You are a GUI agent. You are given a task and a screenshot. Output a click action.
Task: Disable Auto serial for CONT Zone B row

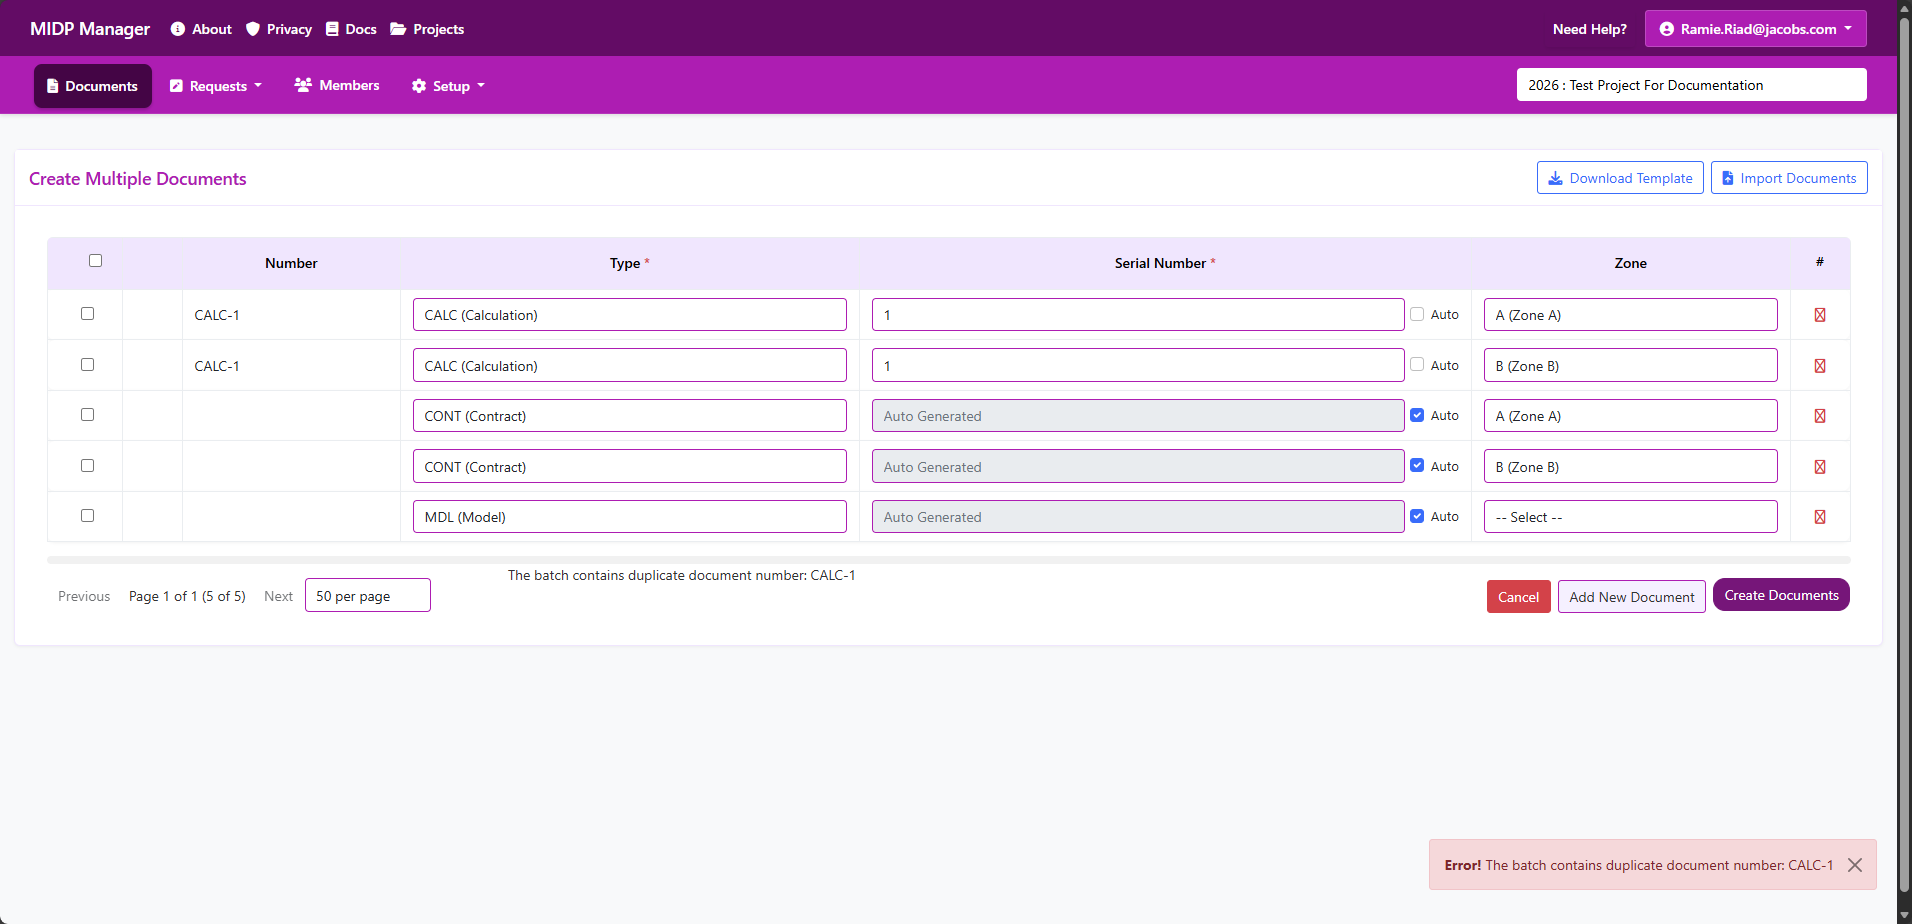click(1417, 466)
